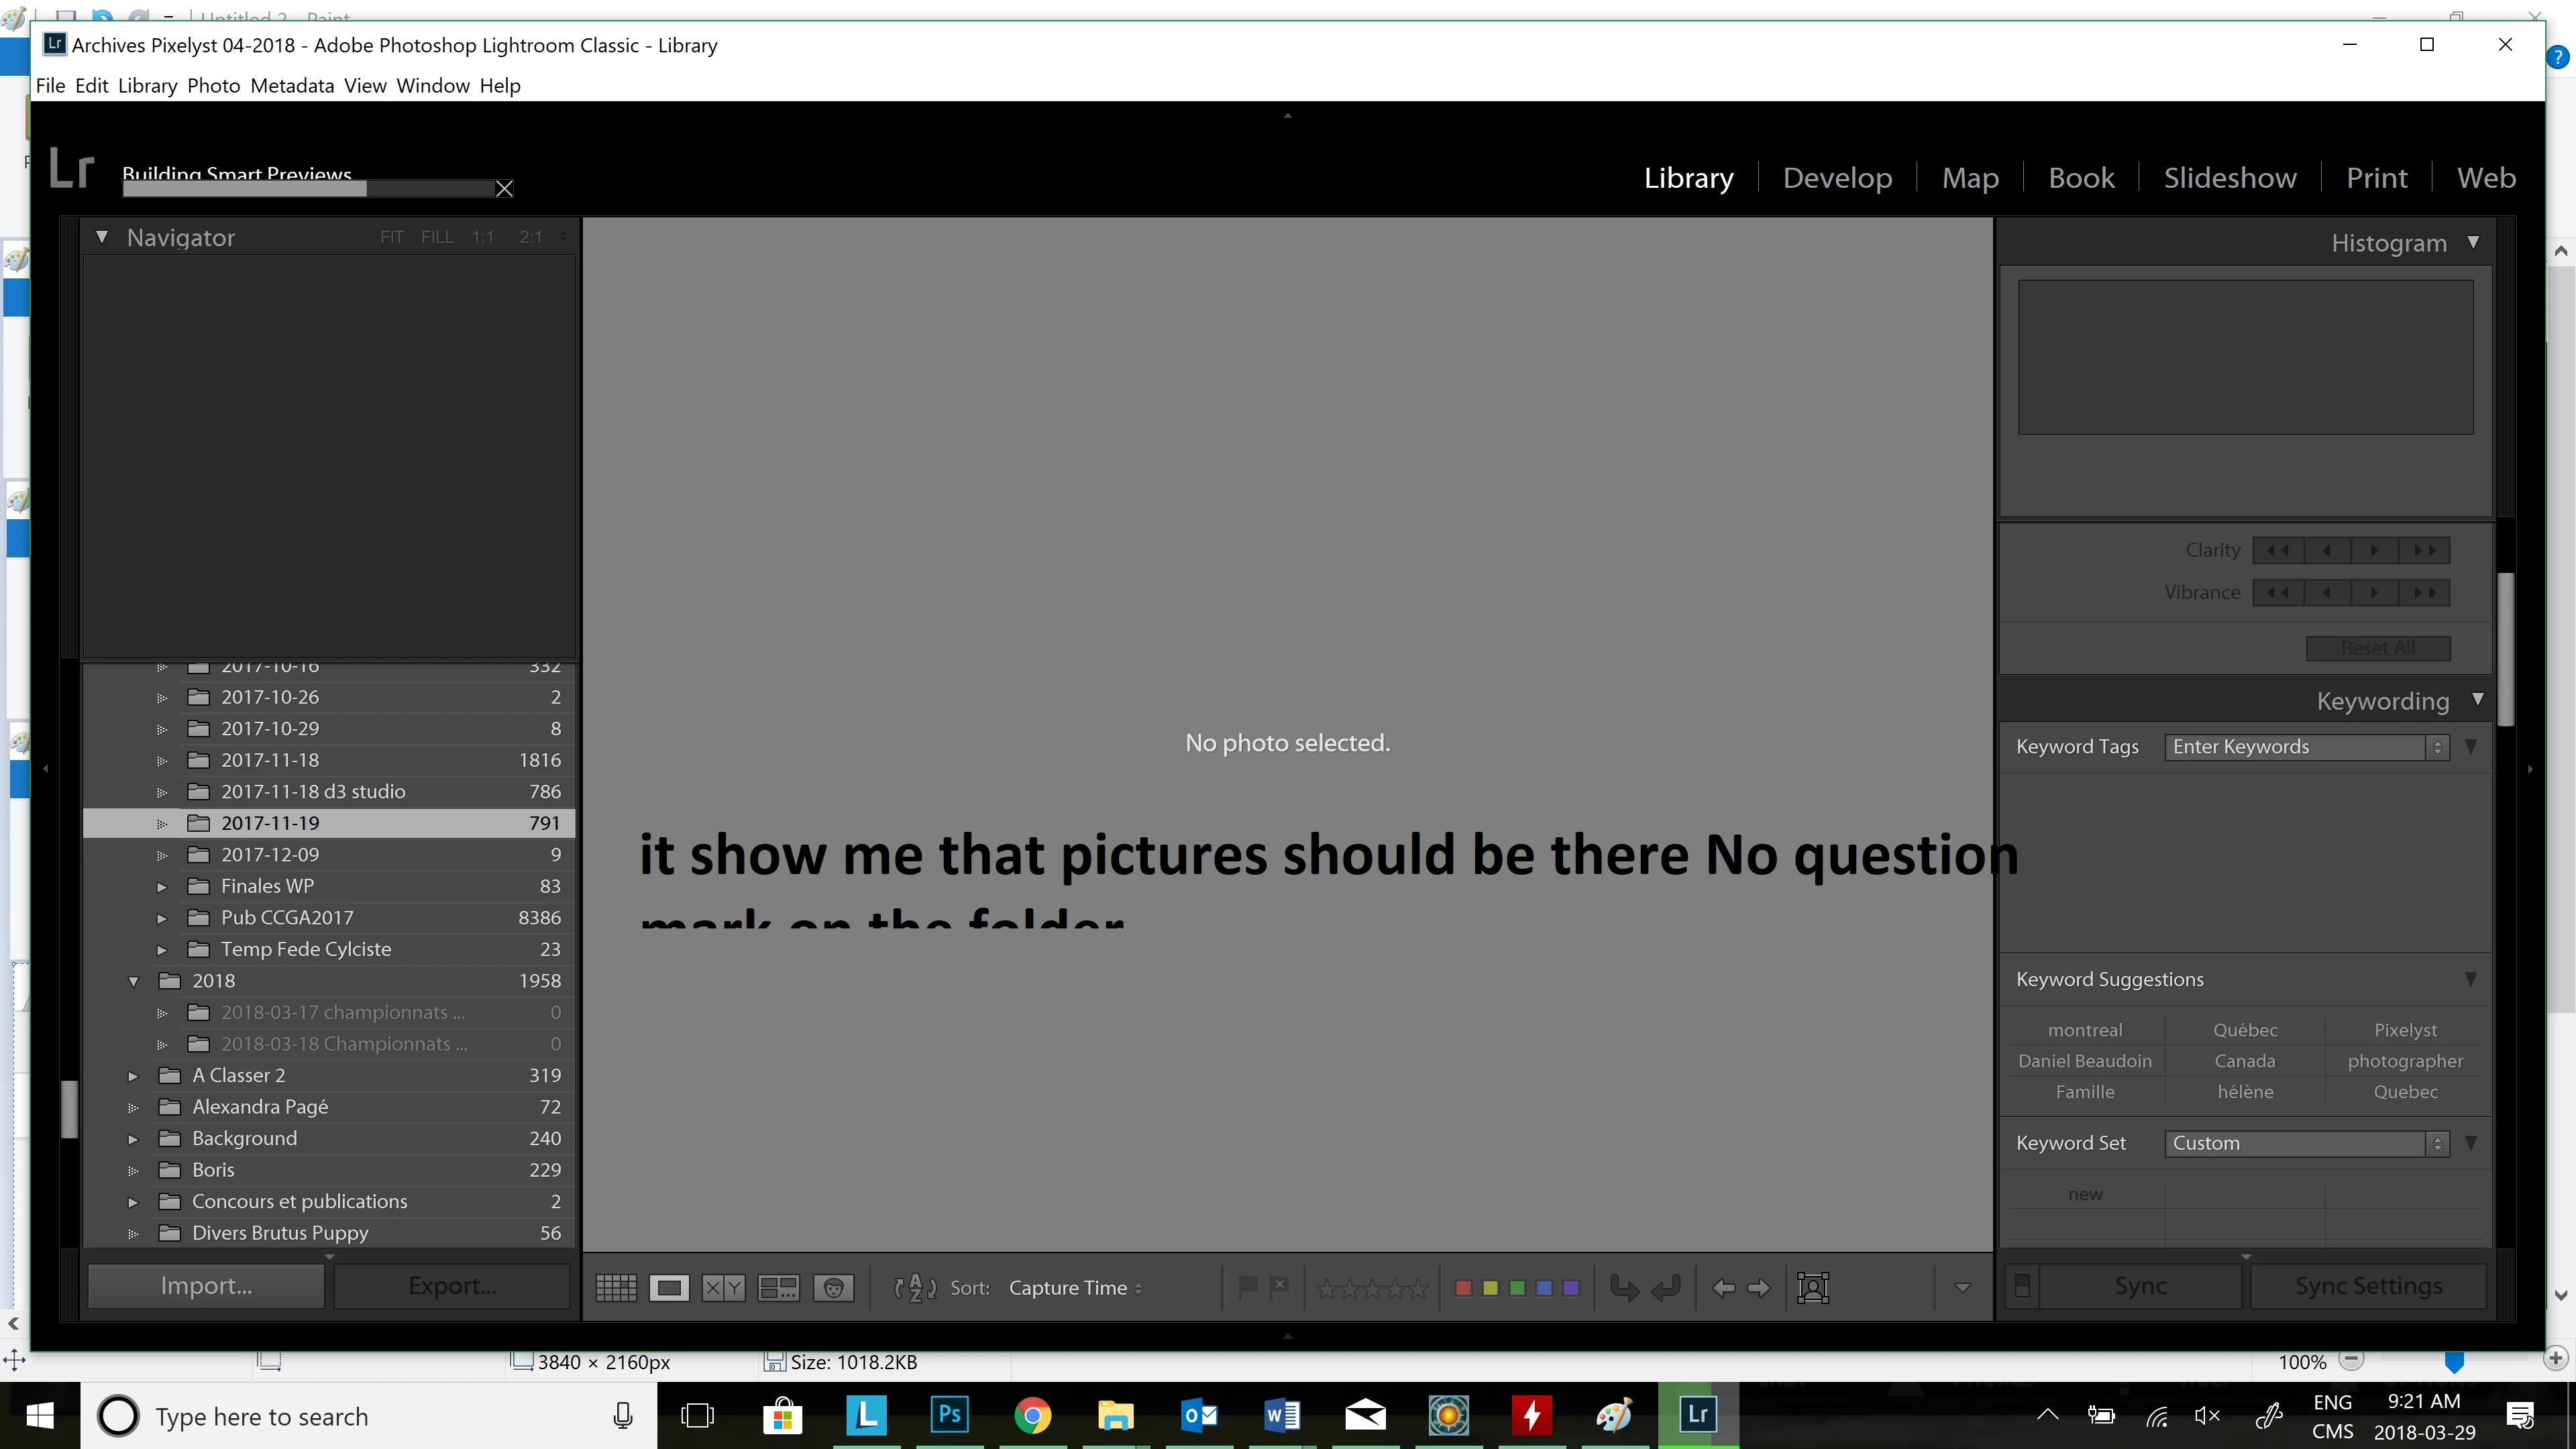Set flag as rejected
The height and width of the screenshot is (1449, 2576).
(1279, 1287)
